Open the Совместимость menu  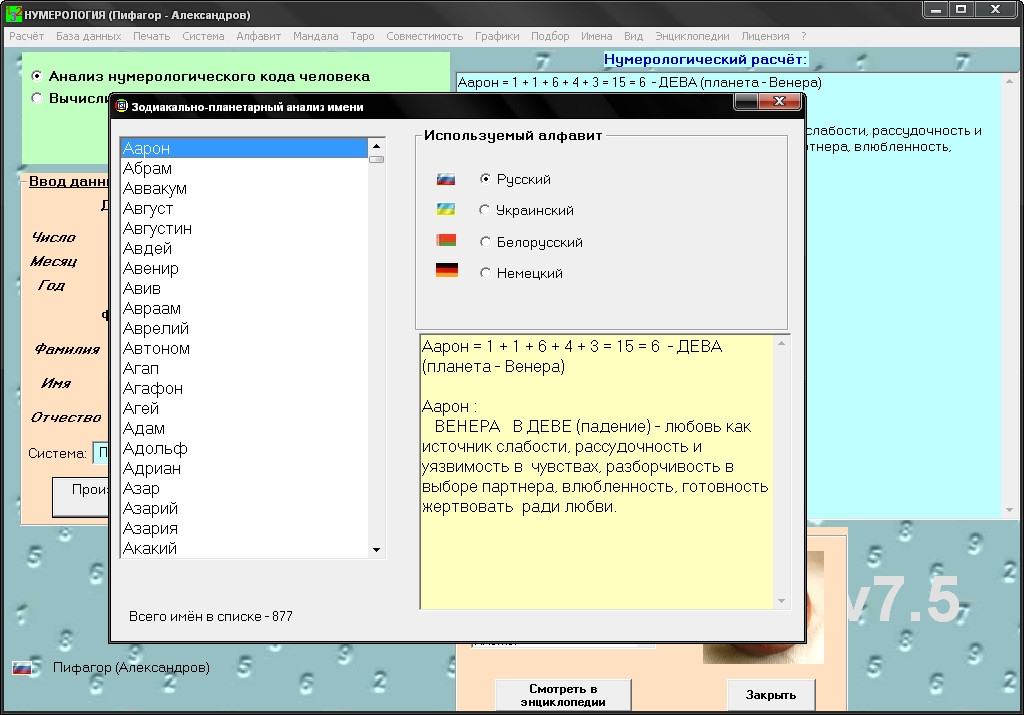[424, 36]
